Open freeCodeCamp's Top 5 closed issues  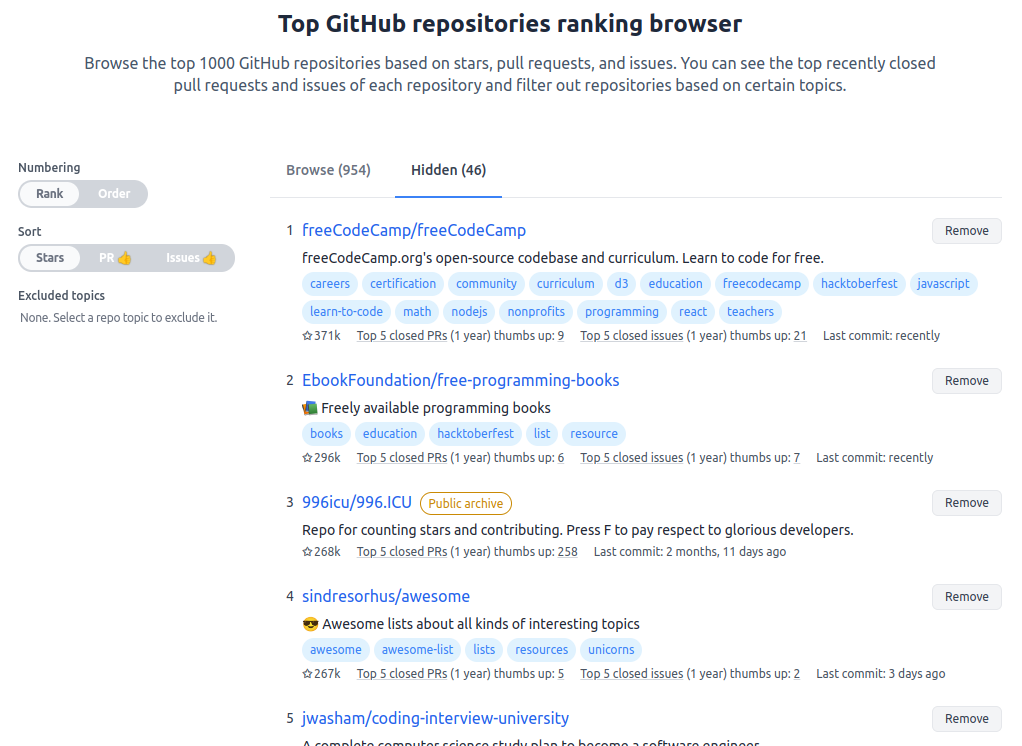point(632,336)
